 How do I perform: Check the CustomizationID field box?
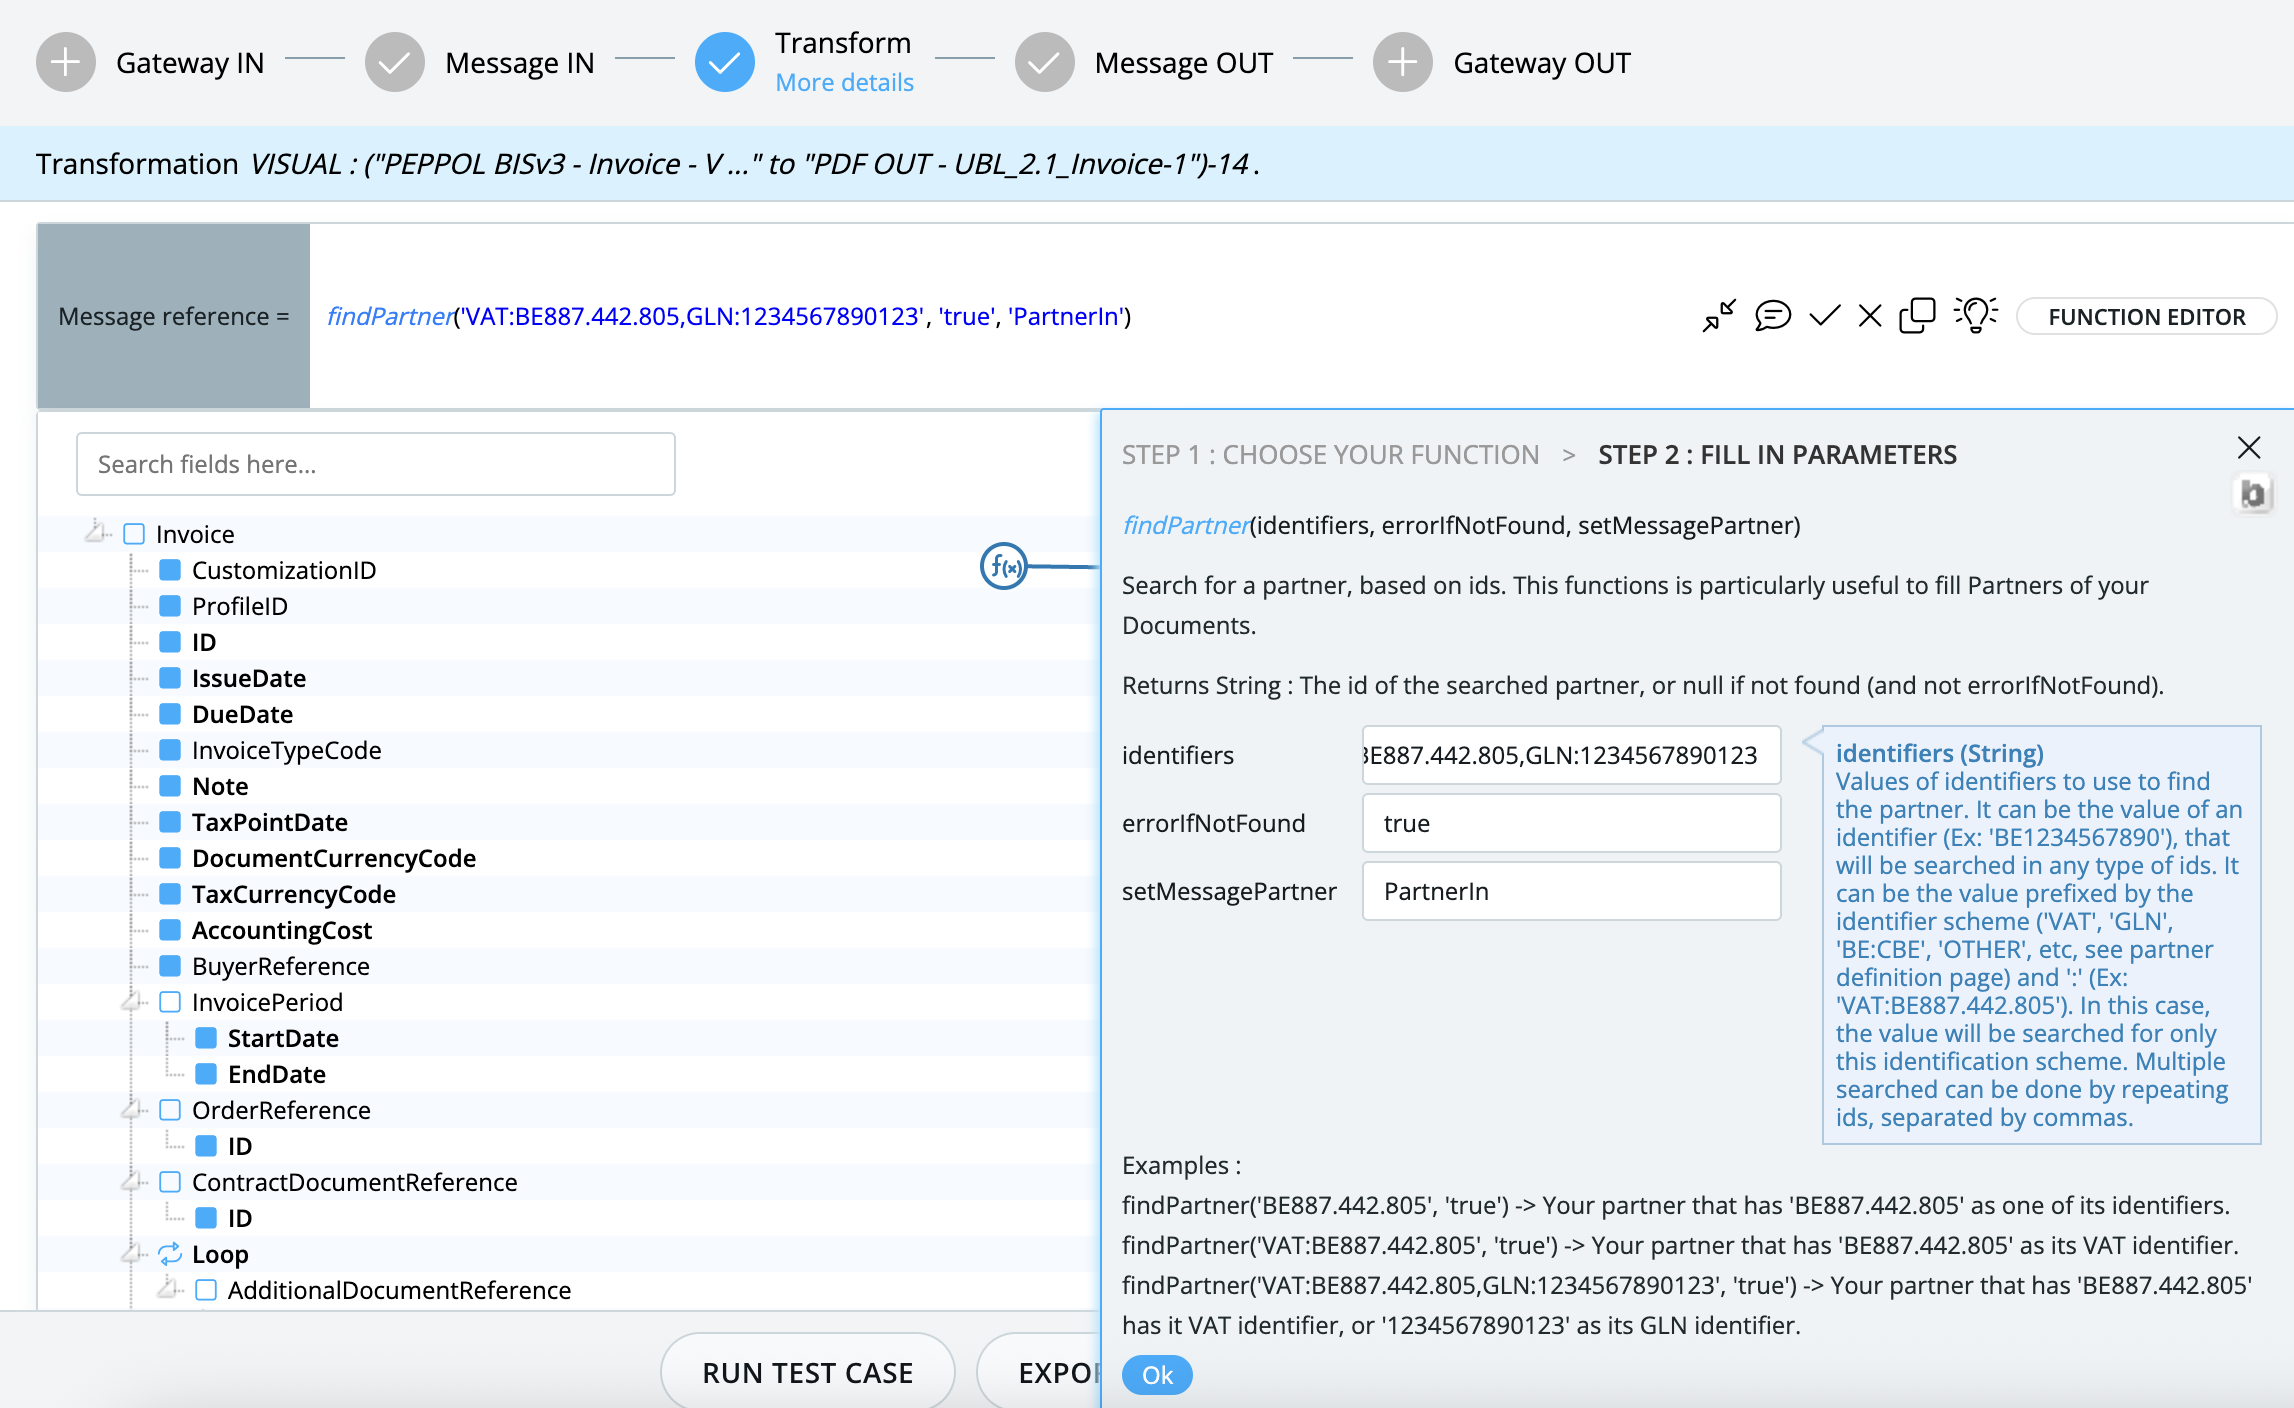point(170,570)
